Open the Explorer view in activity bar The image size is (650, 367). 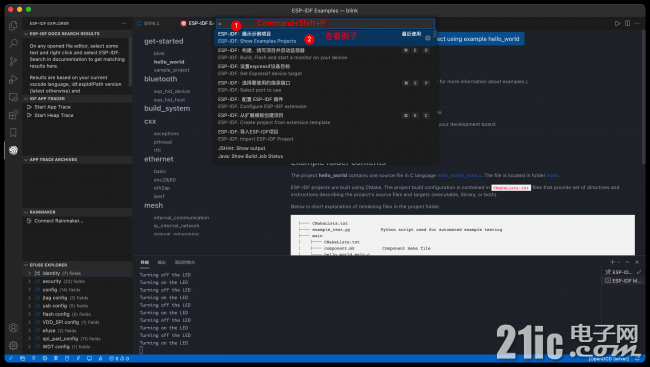click(x=13, y=26)
